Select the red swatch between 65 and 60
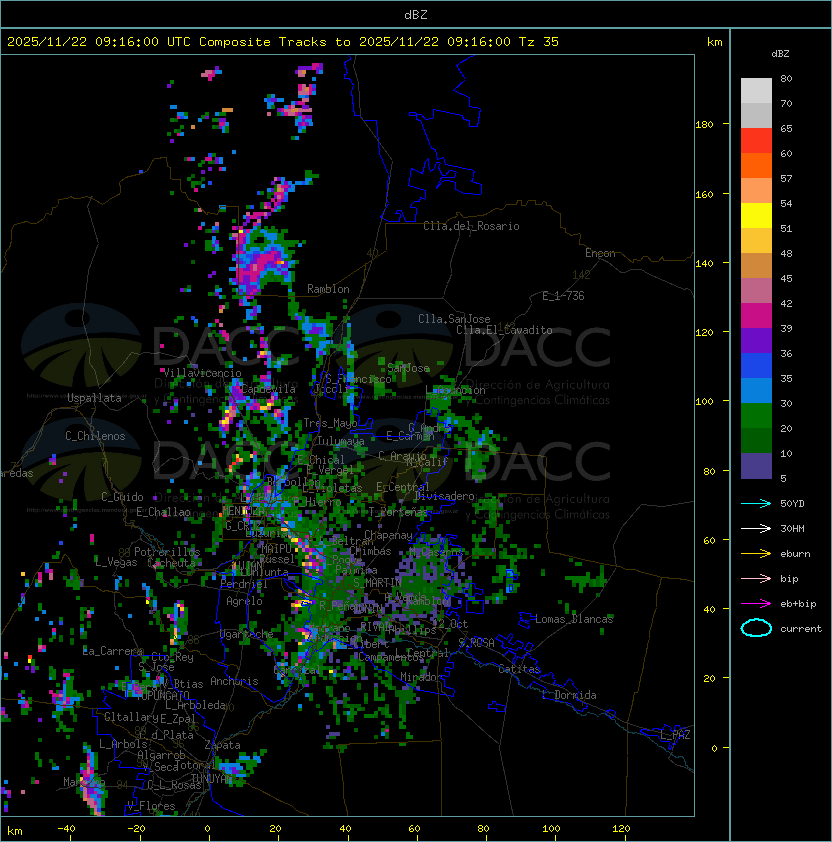The image size is (832, 842). tap(756, 141)
